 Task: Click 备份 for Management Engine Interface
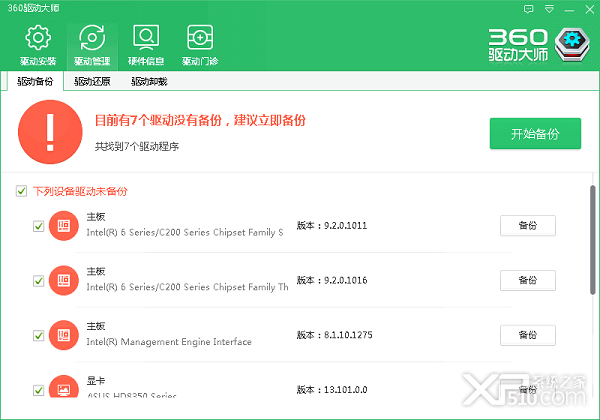point(528,335)
